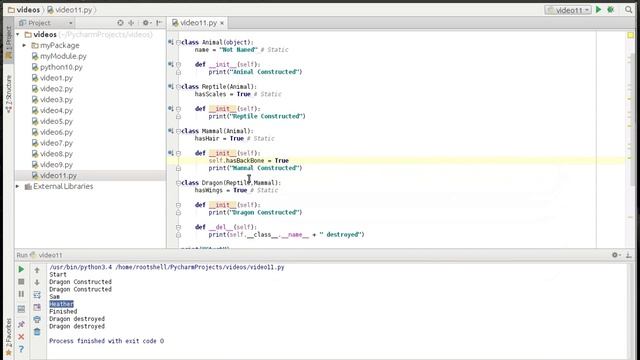
Task: Click the video11.py breadcrumb
Action: [x=69, y=10]
